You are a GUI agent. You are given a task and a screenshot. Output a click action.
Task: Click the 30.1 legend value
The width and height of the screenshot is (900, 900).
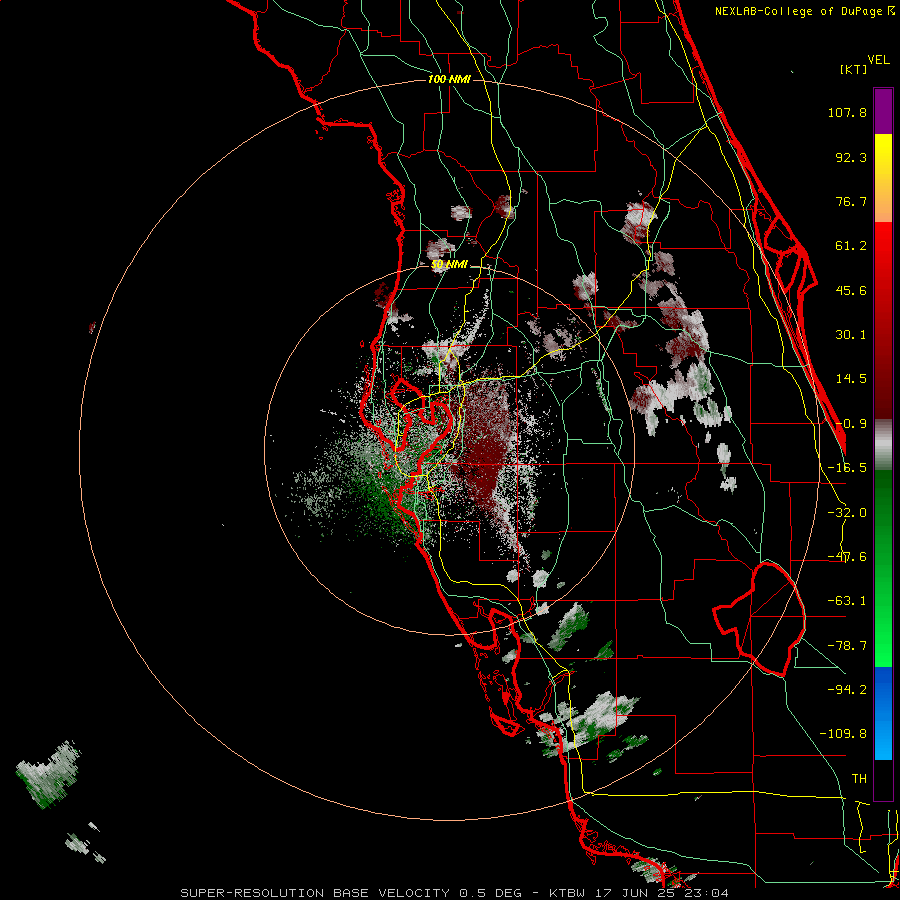pos(851,335)
